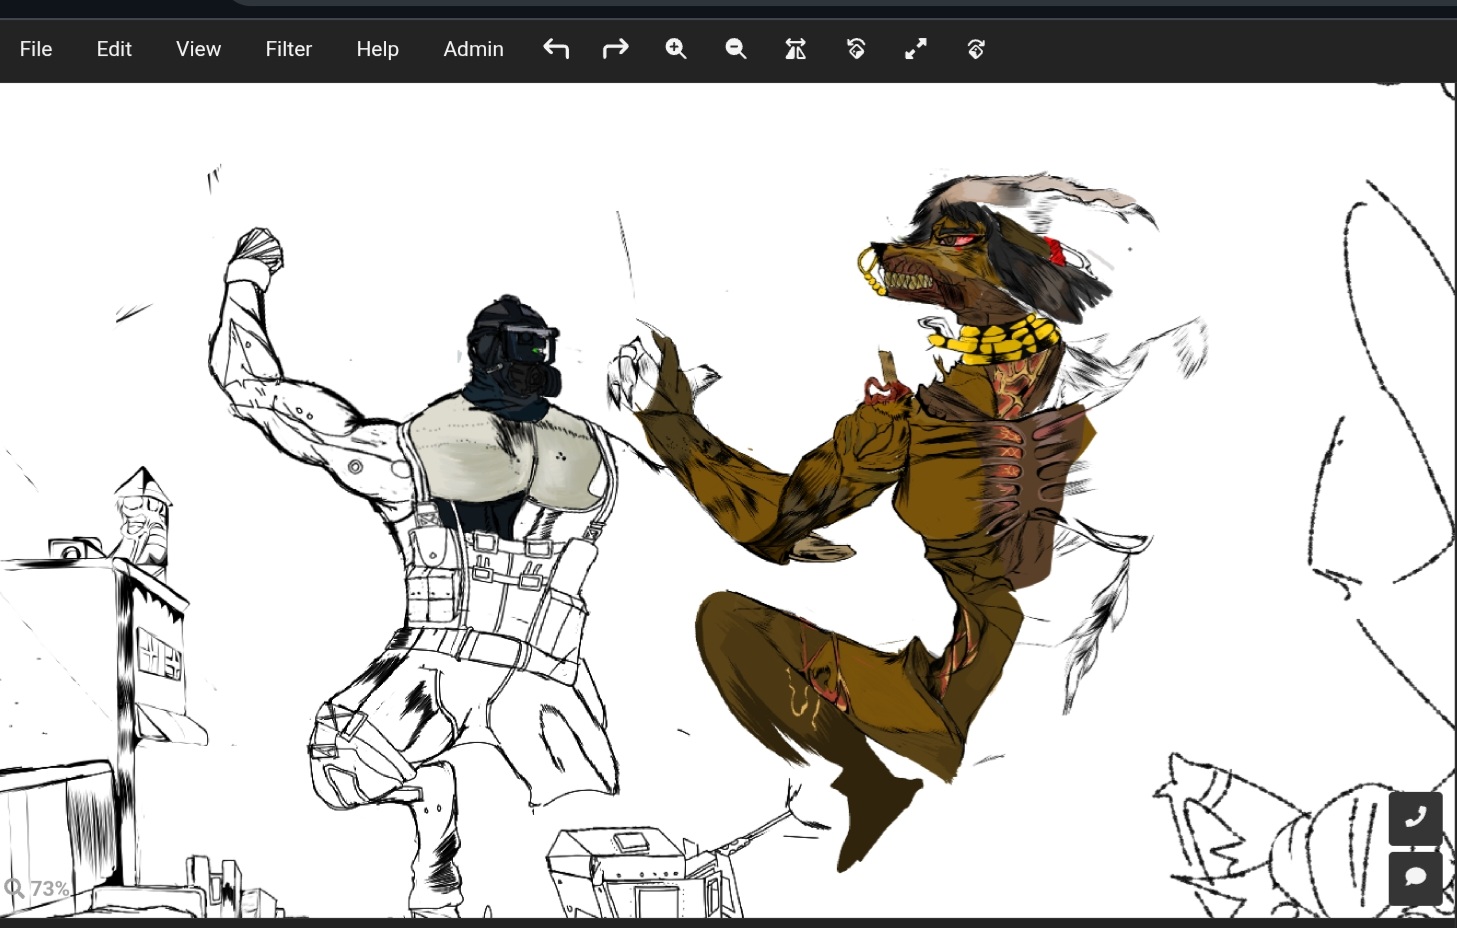Image resolution: width=1457 pixels, height=928 pixels.
Task: Zoom in with the magnifier plus icon
Action: [676, 49]
